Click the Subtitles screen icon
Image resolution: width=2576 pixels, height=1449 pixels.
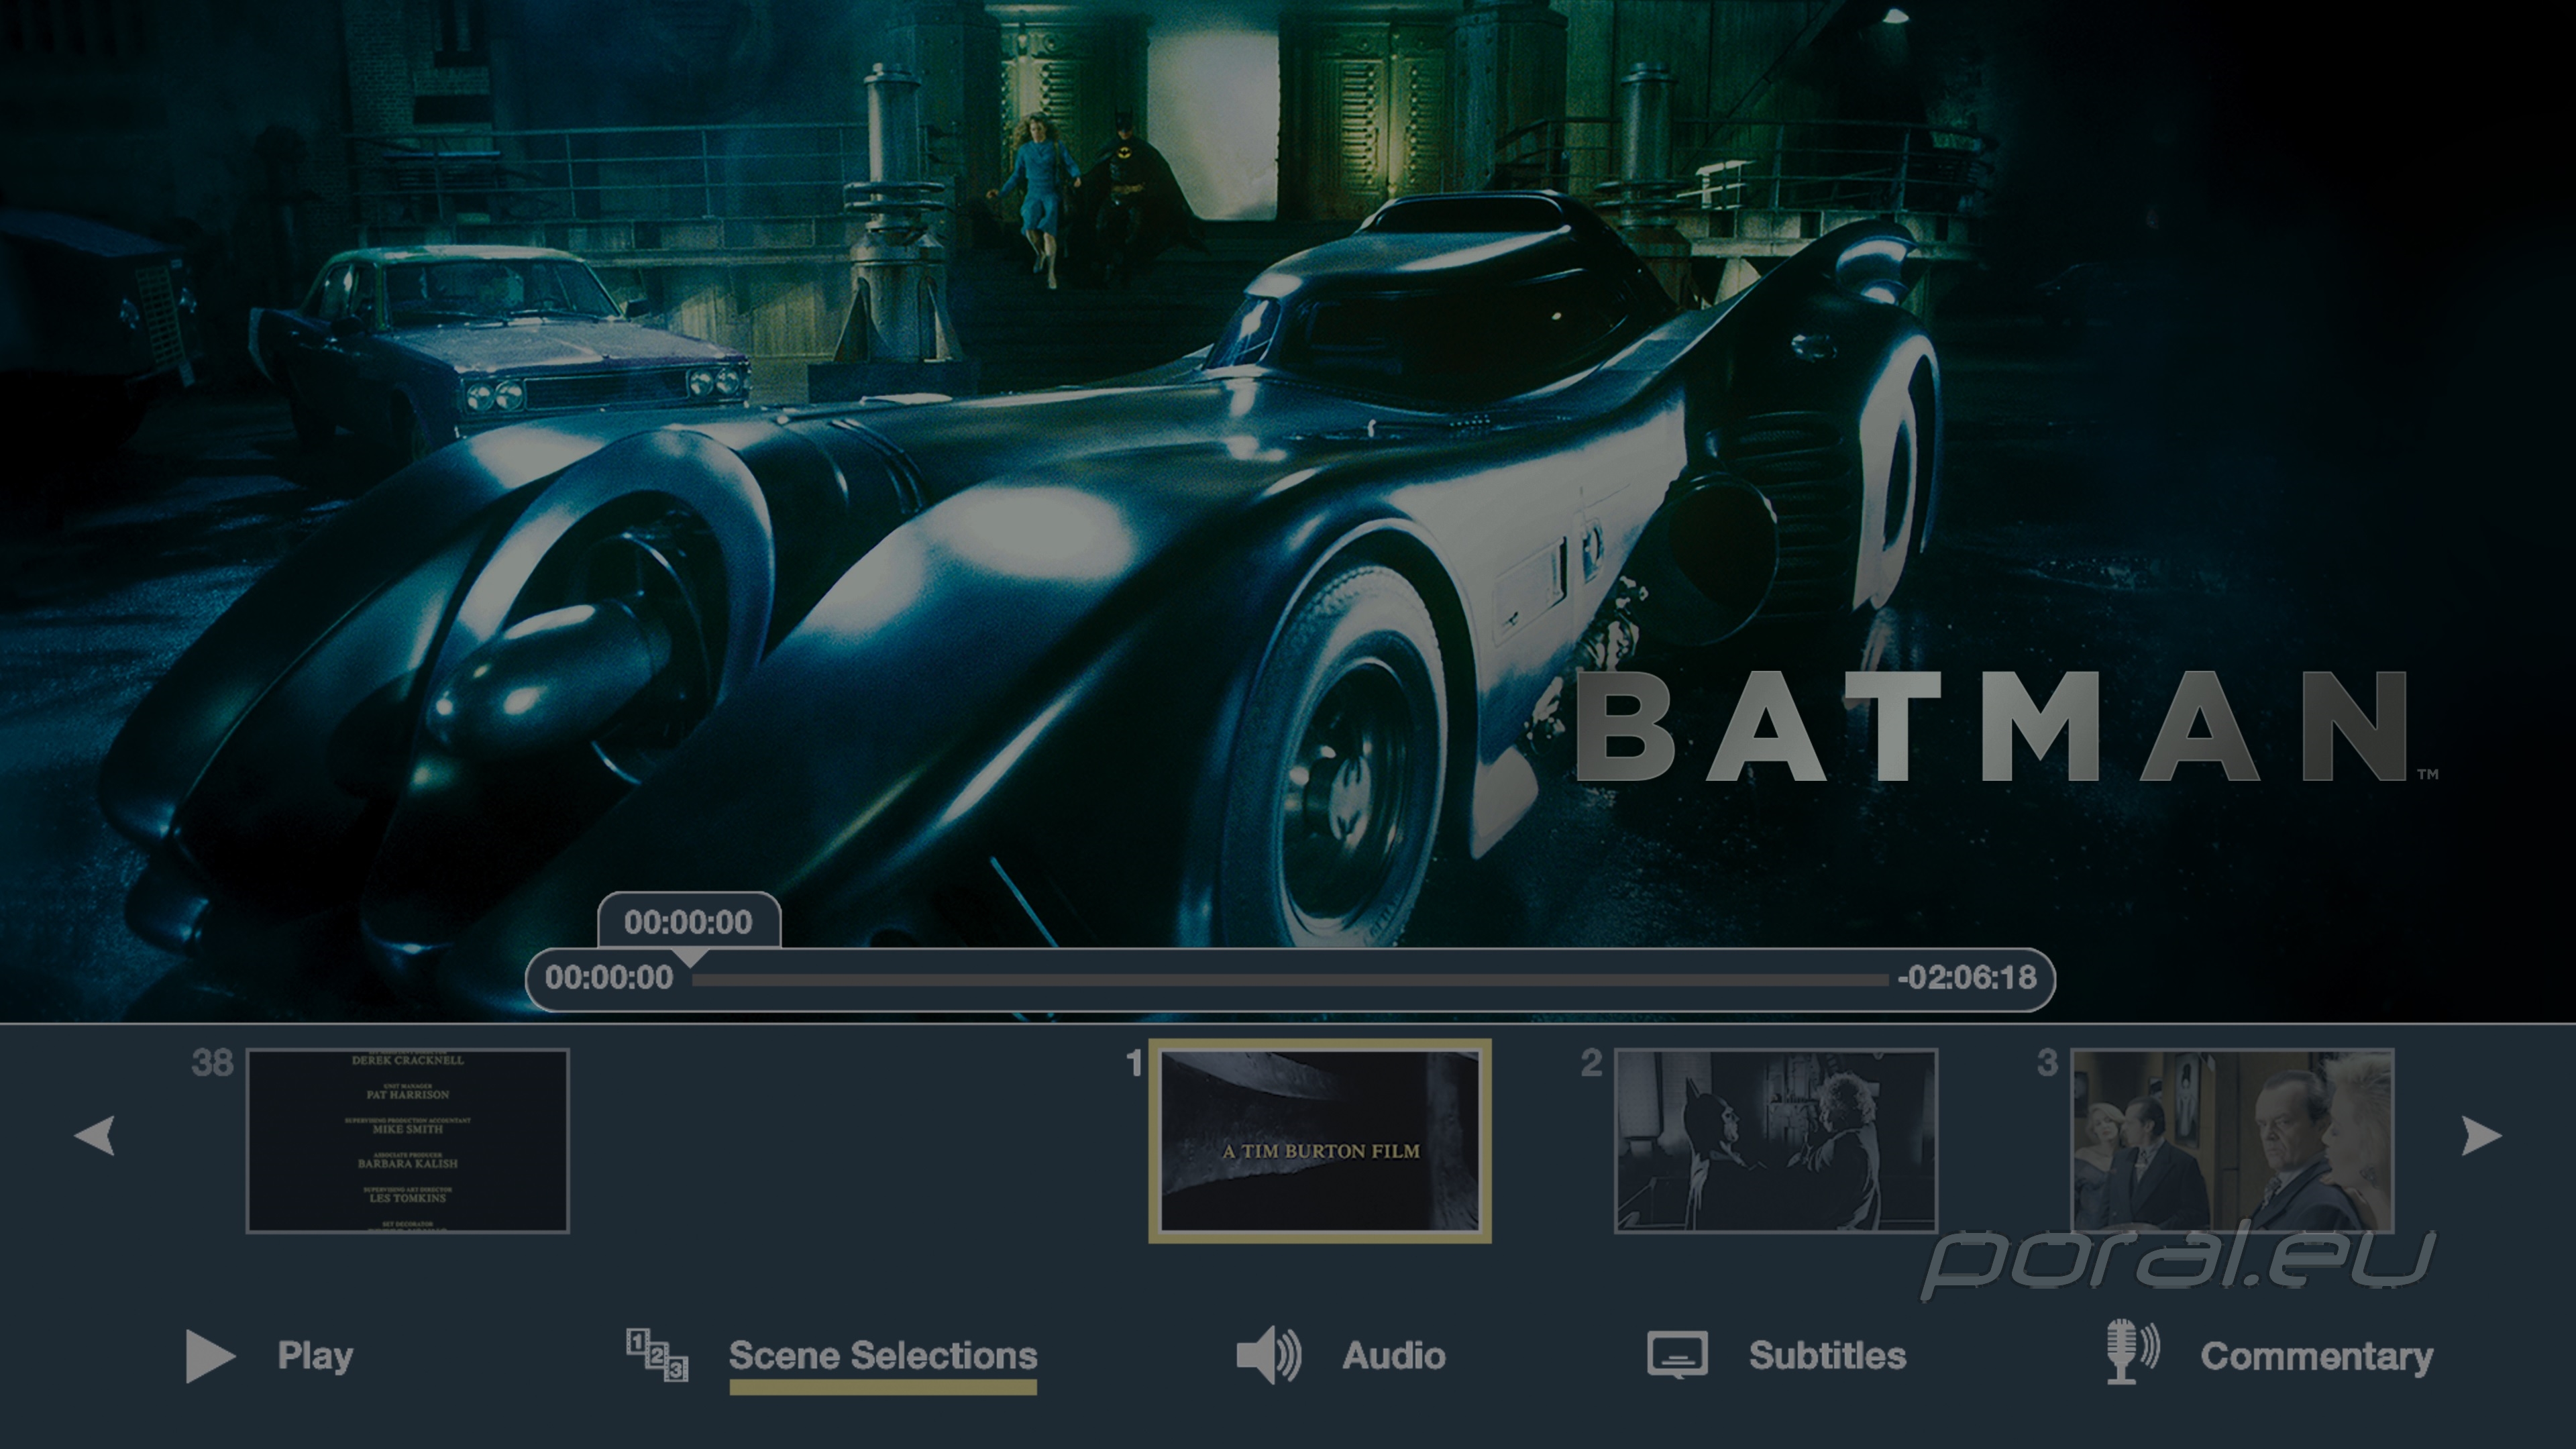pyautogui.click(x=1677, y=1355)
